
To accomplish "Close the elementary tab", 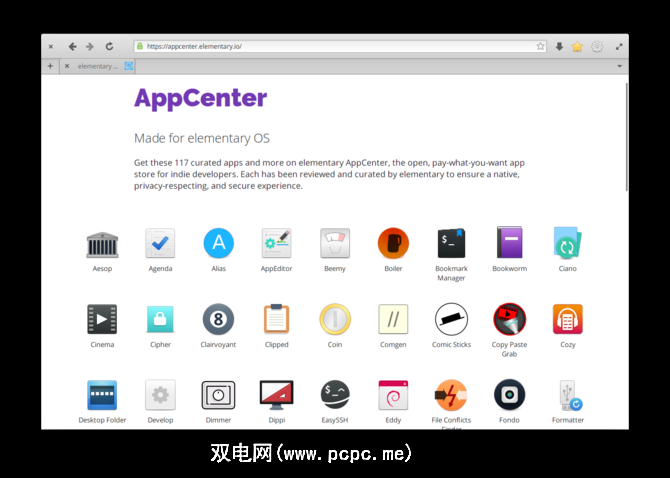I will click(67, 66).
